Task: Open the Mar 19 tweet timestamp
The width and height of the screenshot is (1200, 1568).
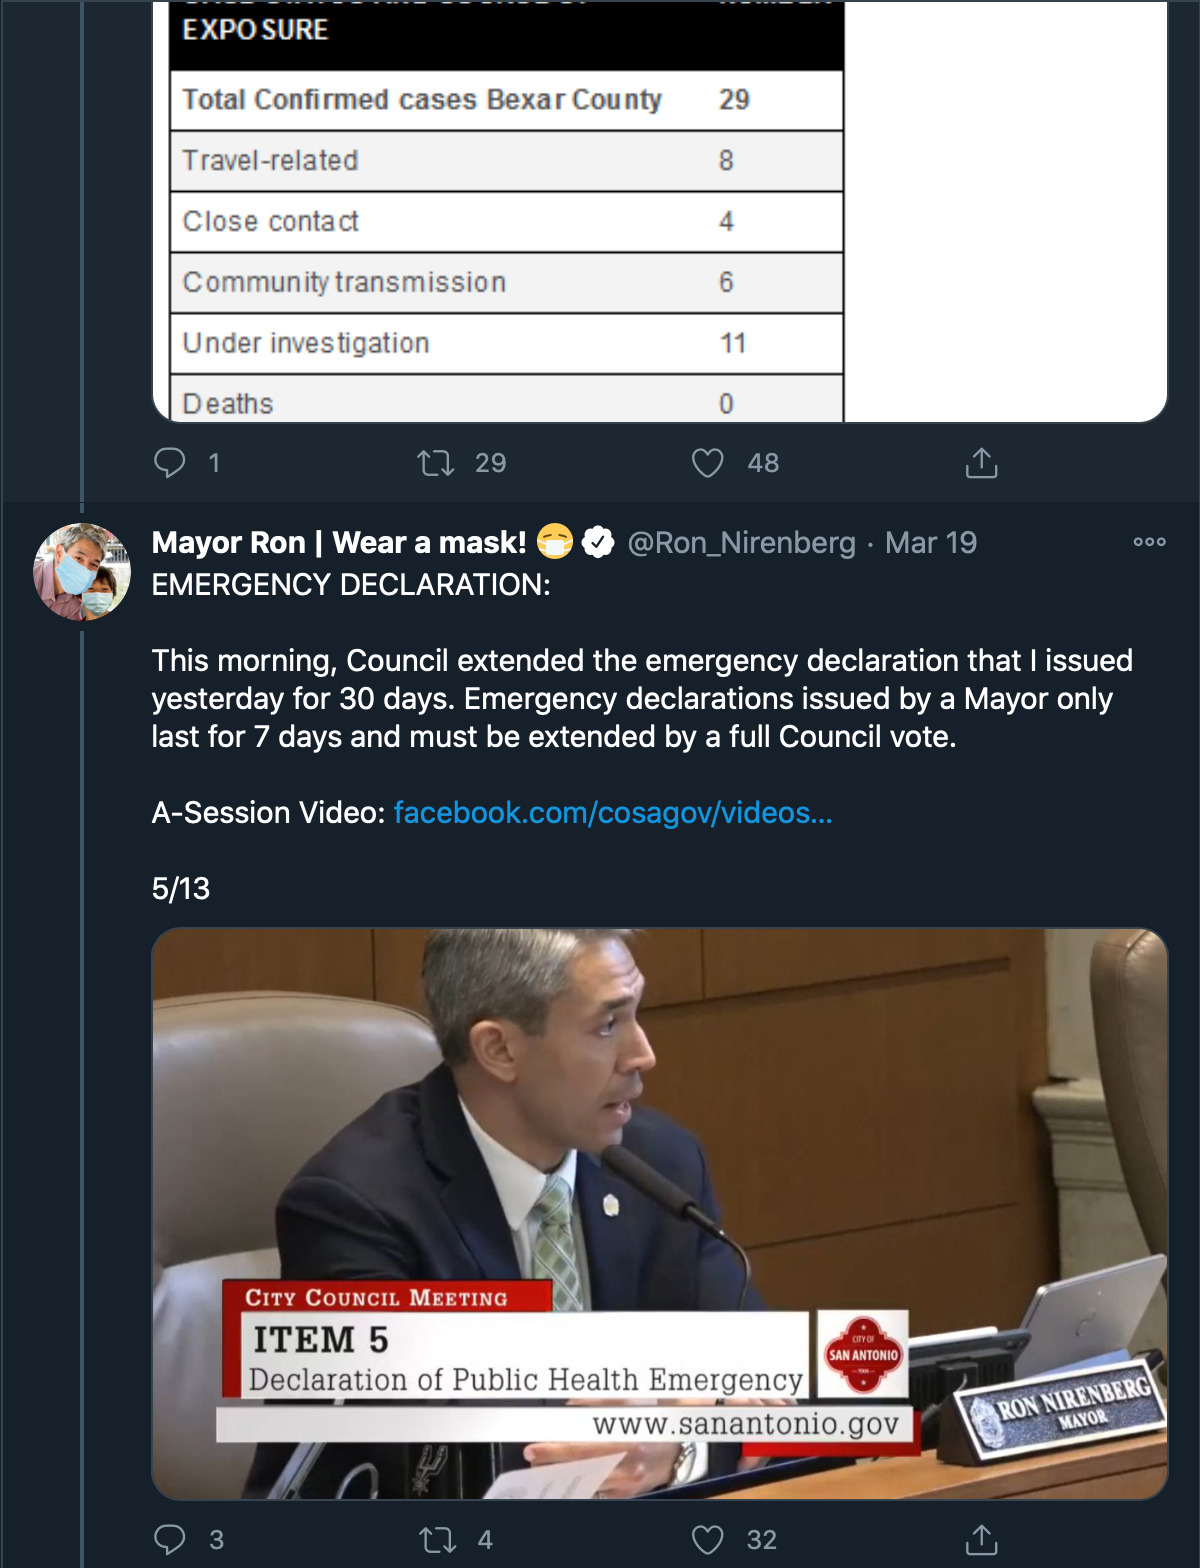Action: [930, 543]
